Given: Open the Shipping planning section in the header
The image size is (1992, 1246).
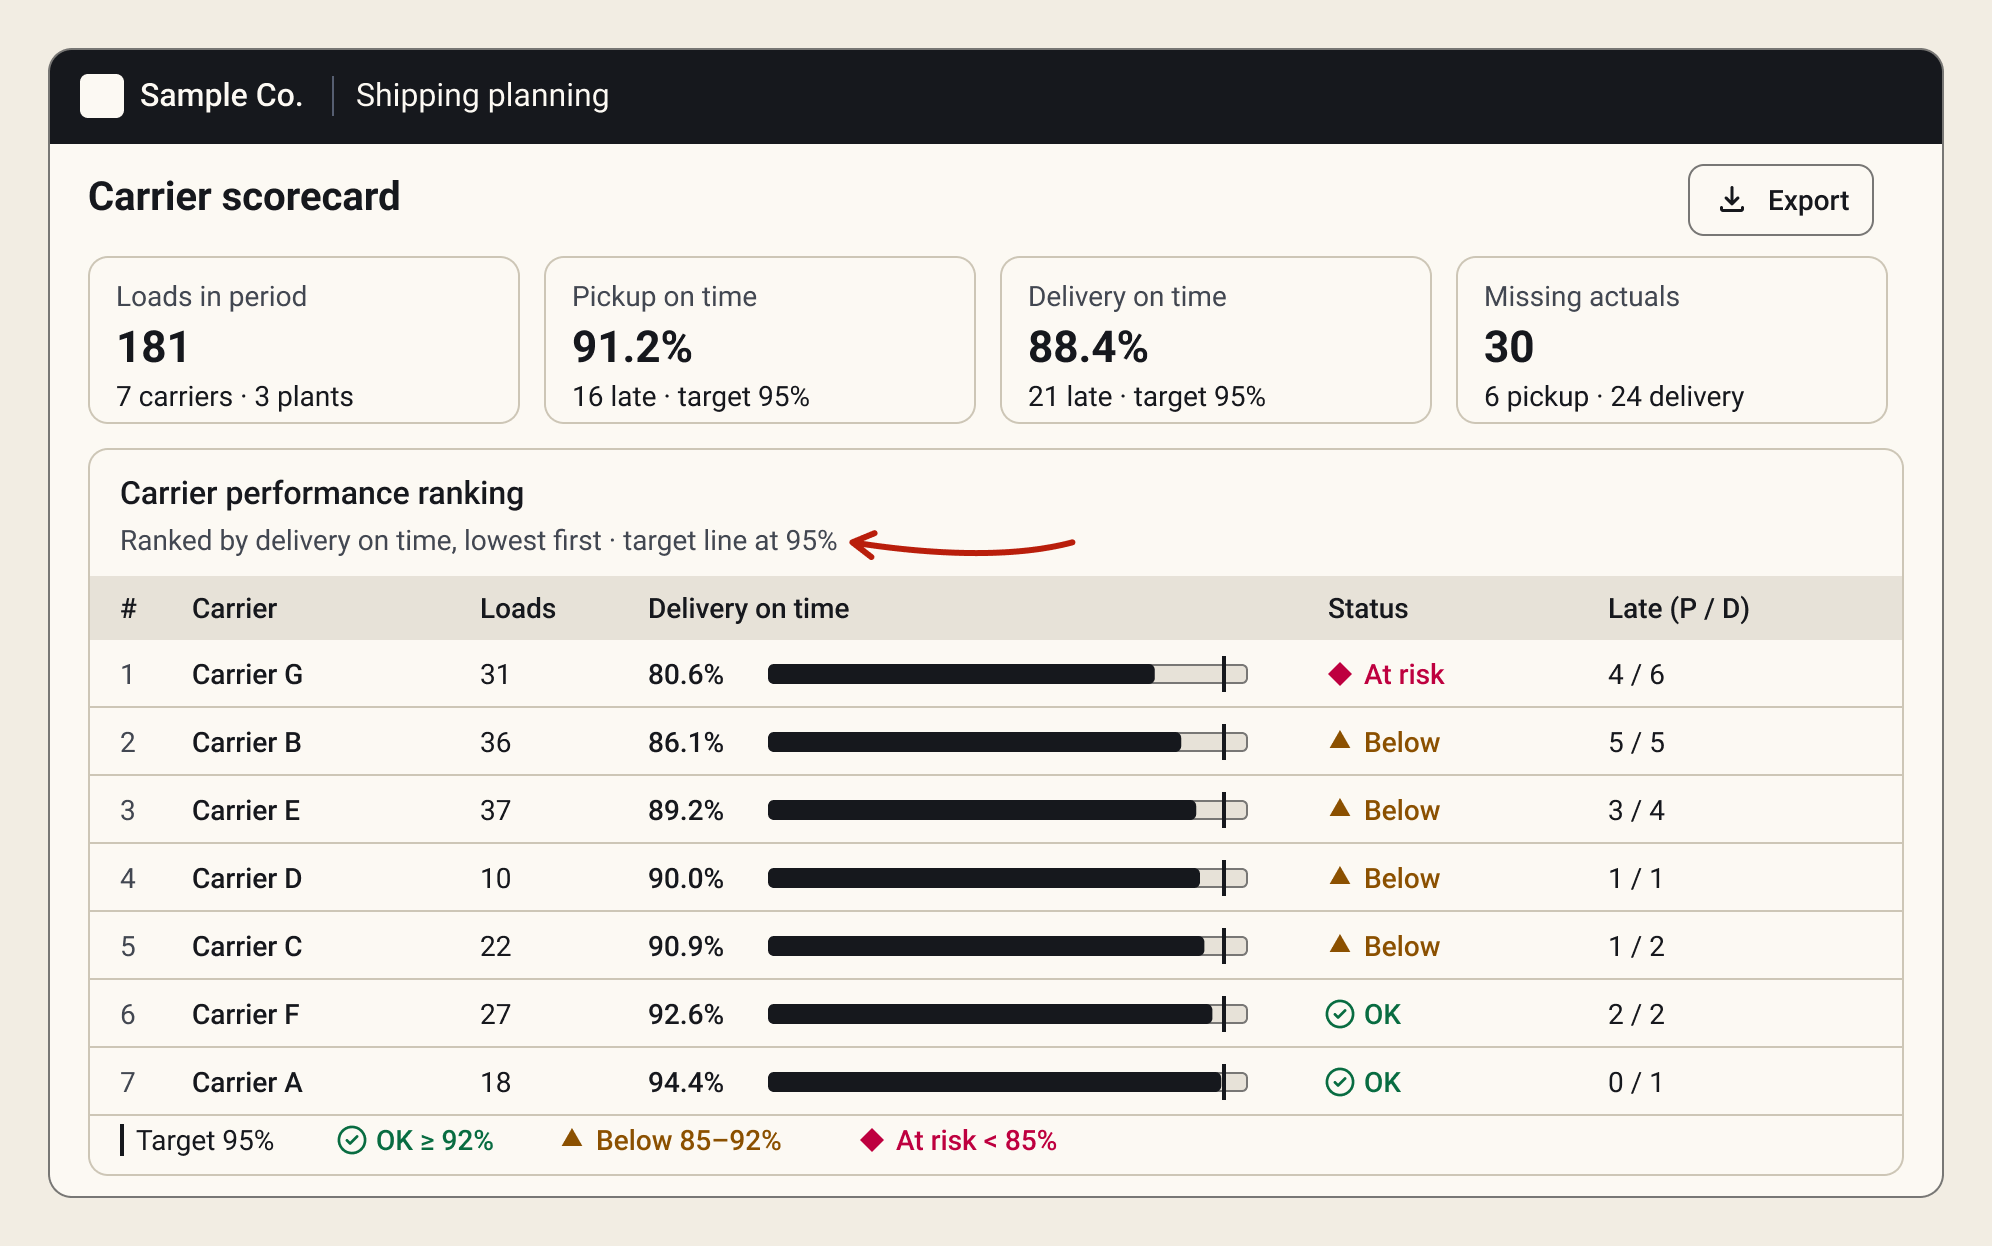Looking at the screenshot, I should (482, 96).
